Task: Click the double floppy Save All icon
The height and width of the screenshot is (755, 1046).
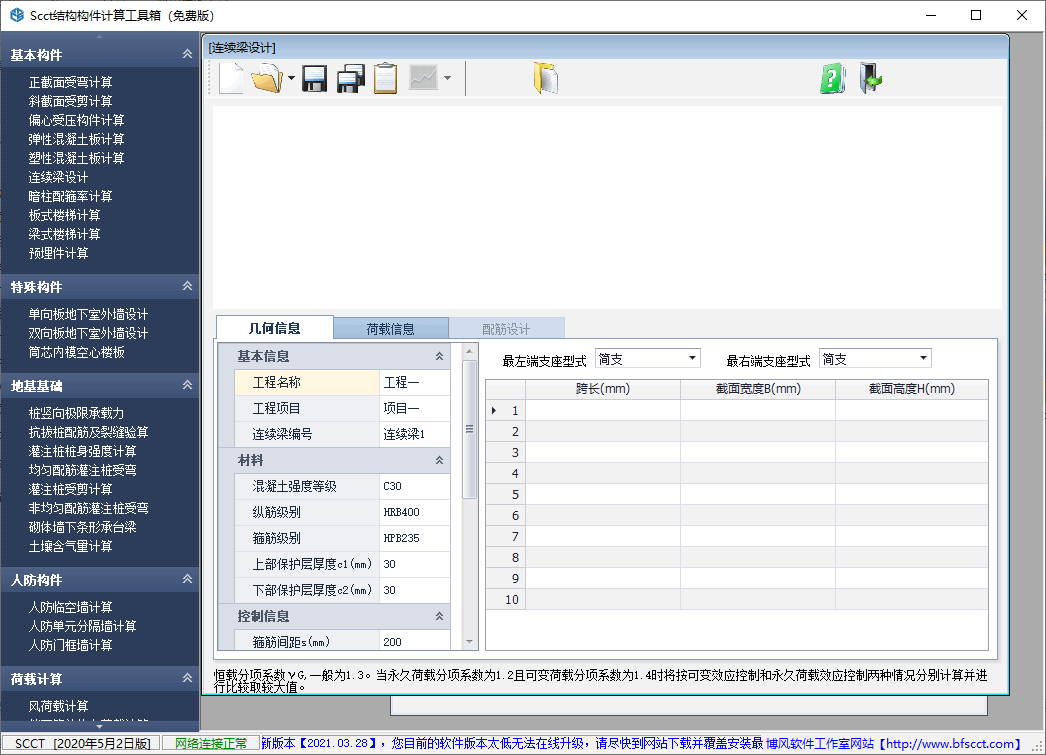Action: pyautogui.click(x=351, y=79)
